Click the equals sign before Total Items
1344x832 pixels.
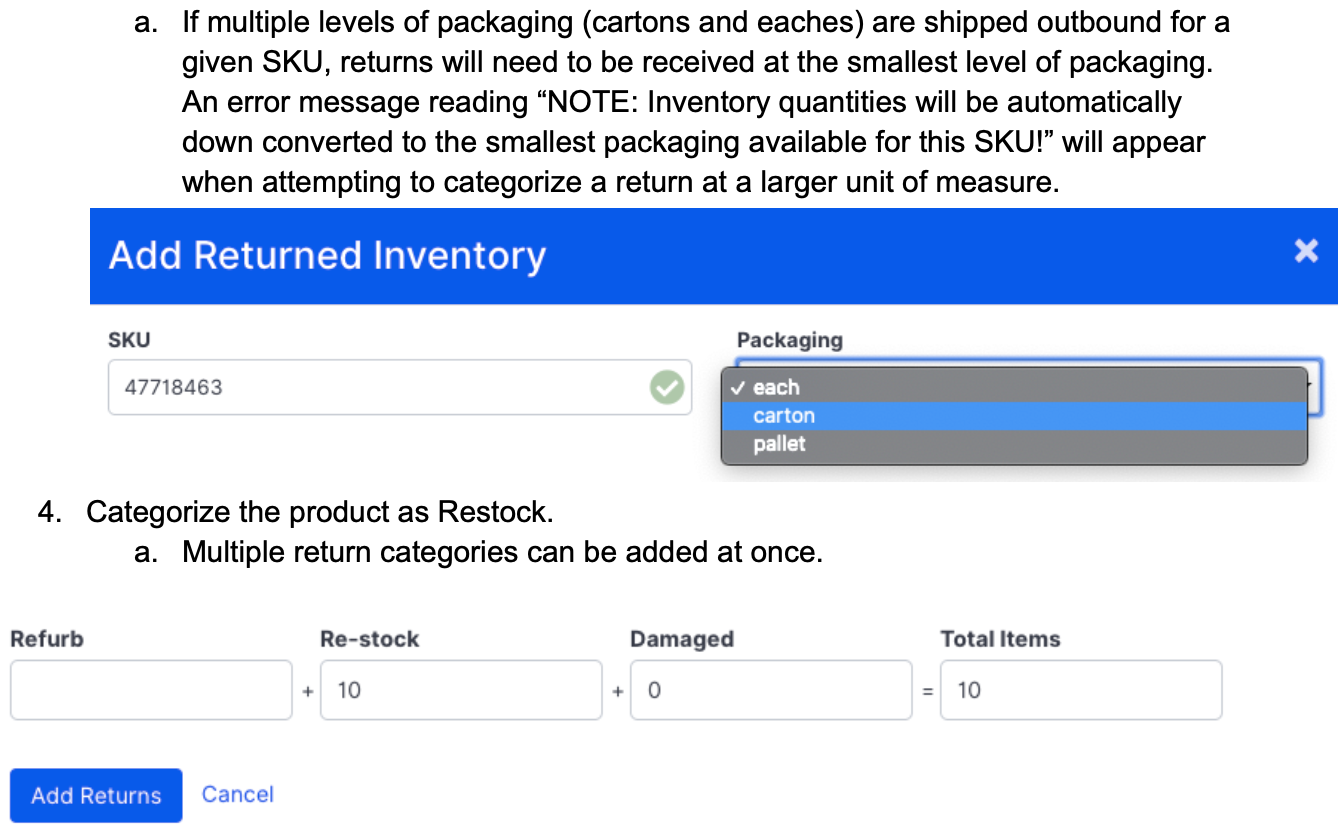coord(926,690)
